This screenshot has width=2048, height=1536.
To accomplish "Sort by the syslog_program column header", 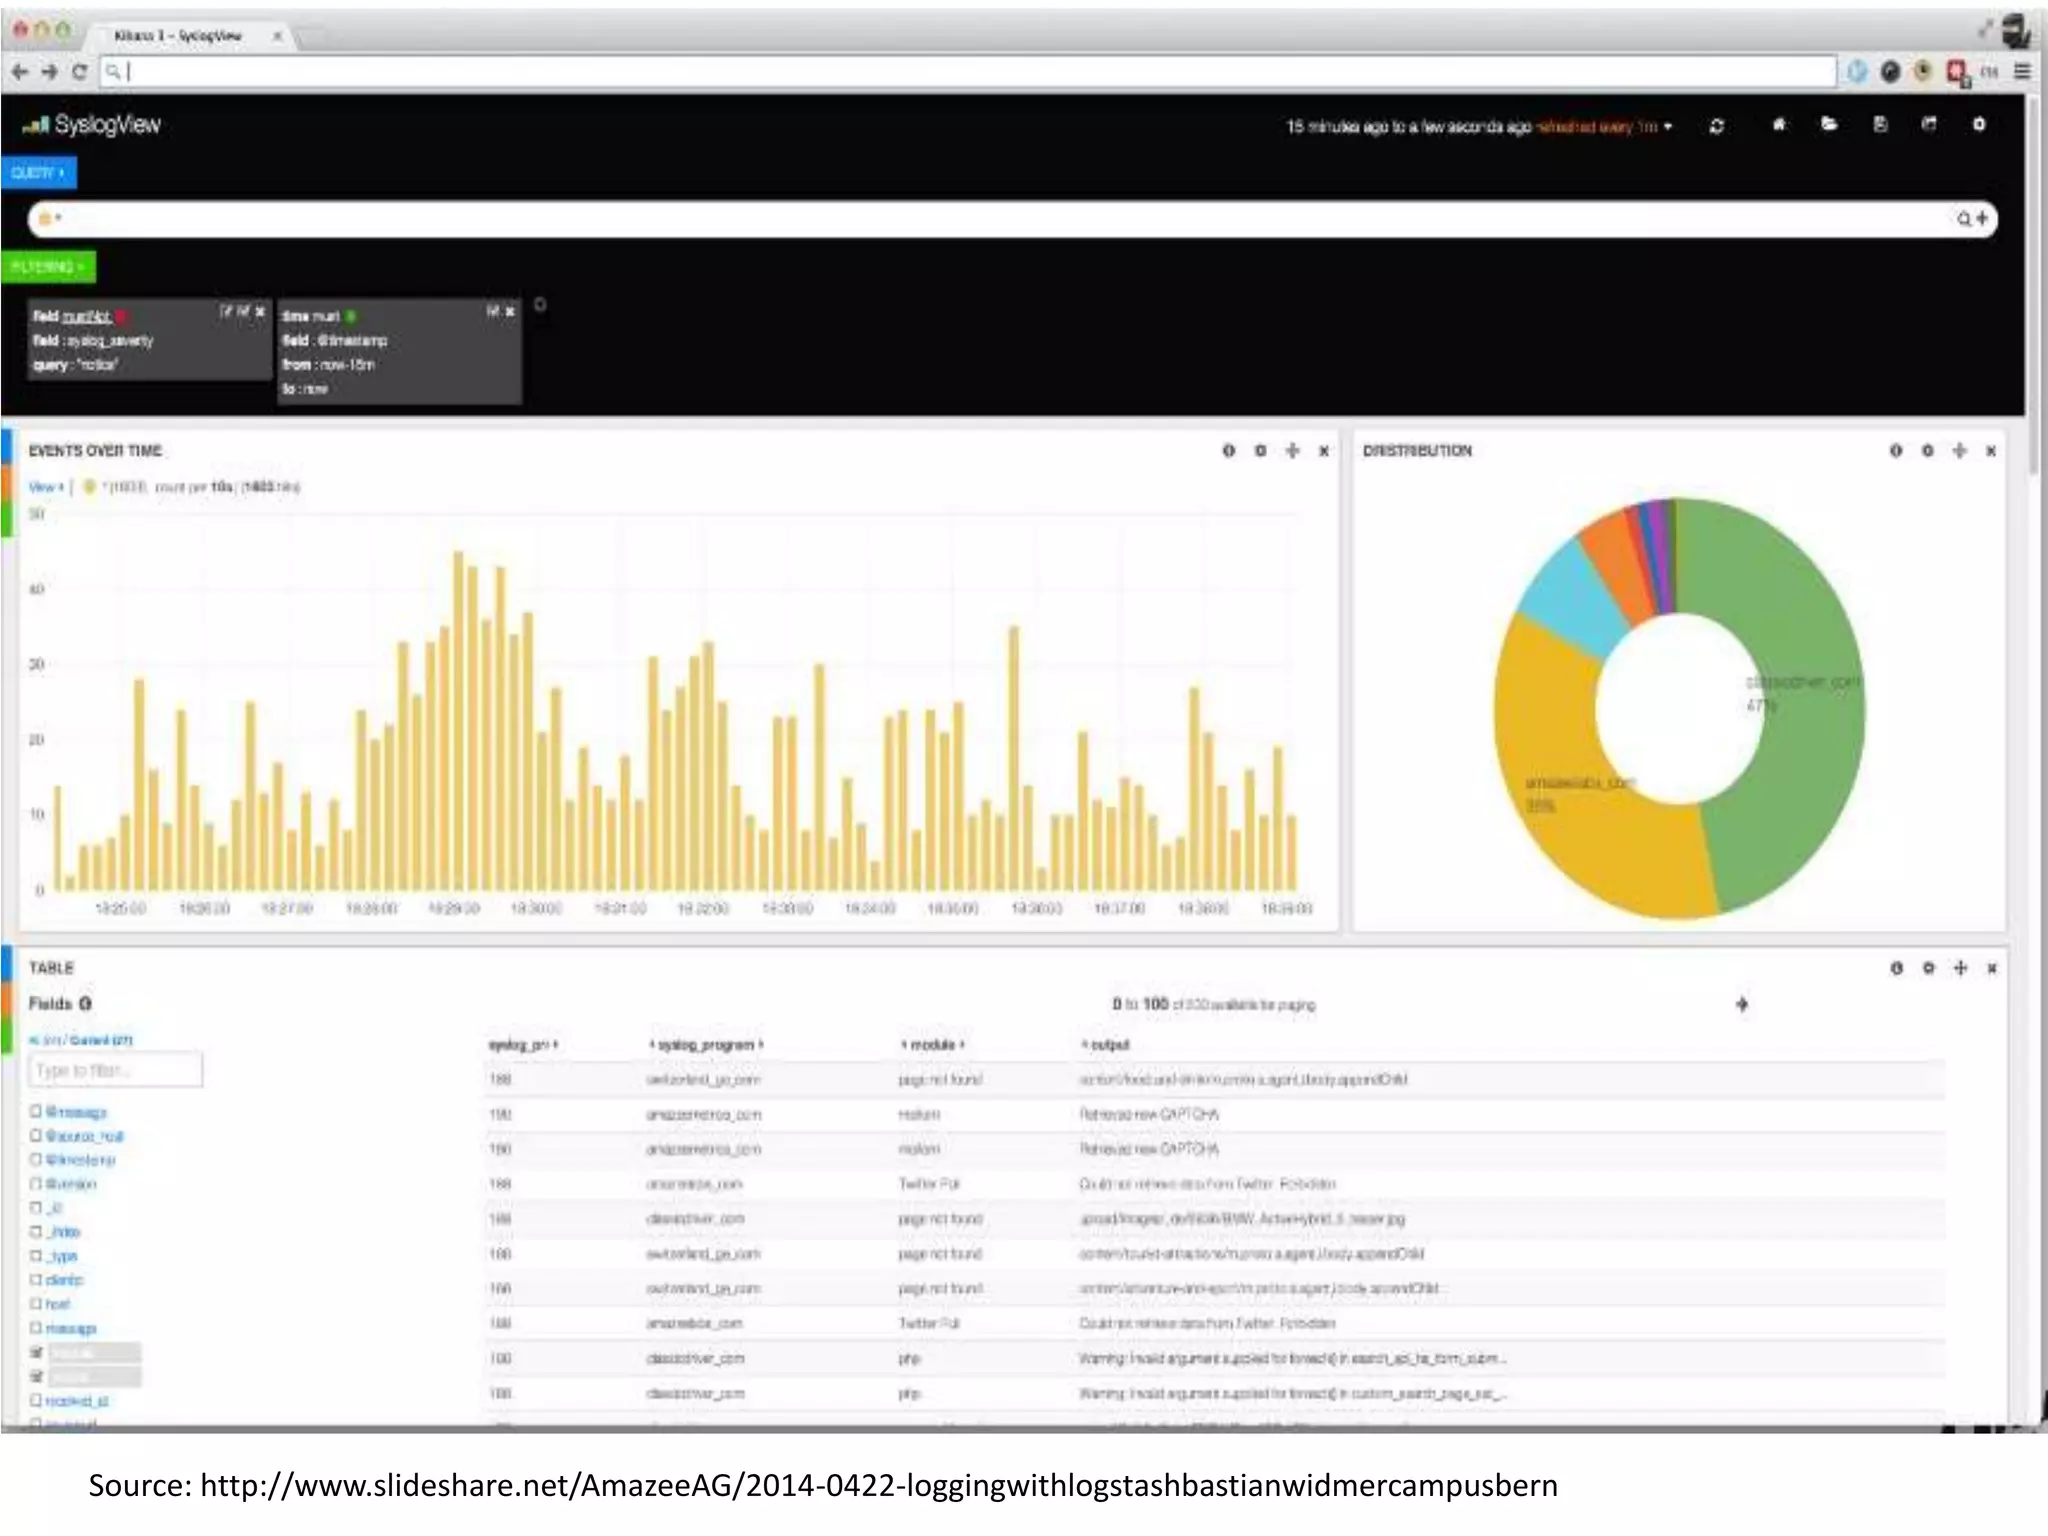I will 706,1045.
